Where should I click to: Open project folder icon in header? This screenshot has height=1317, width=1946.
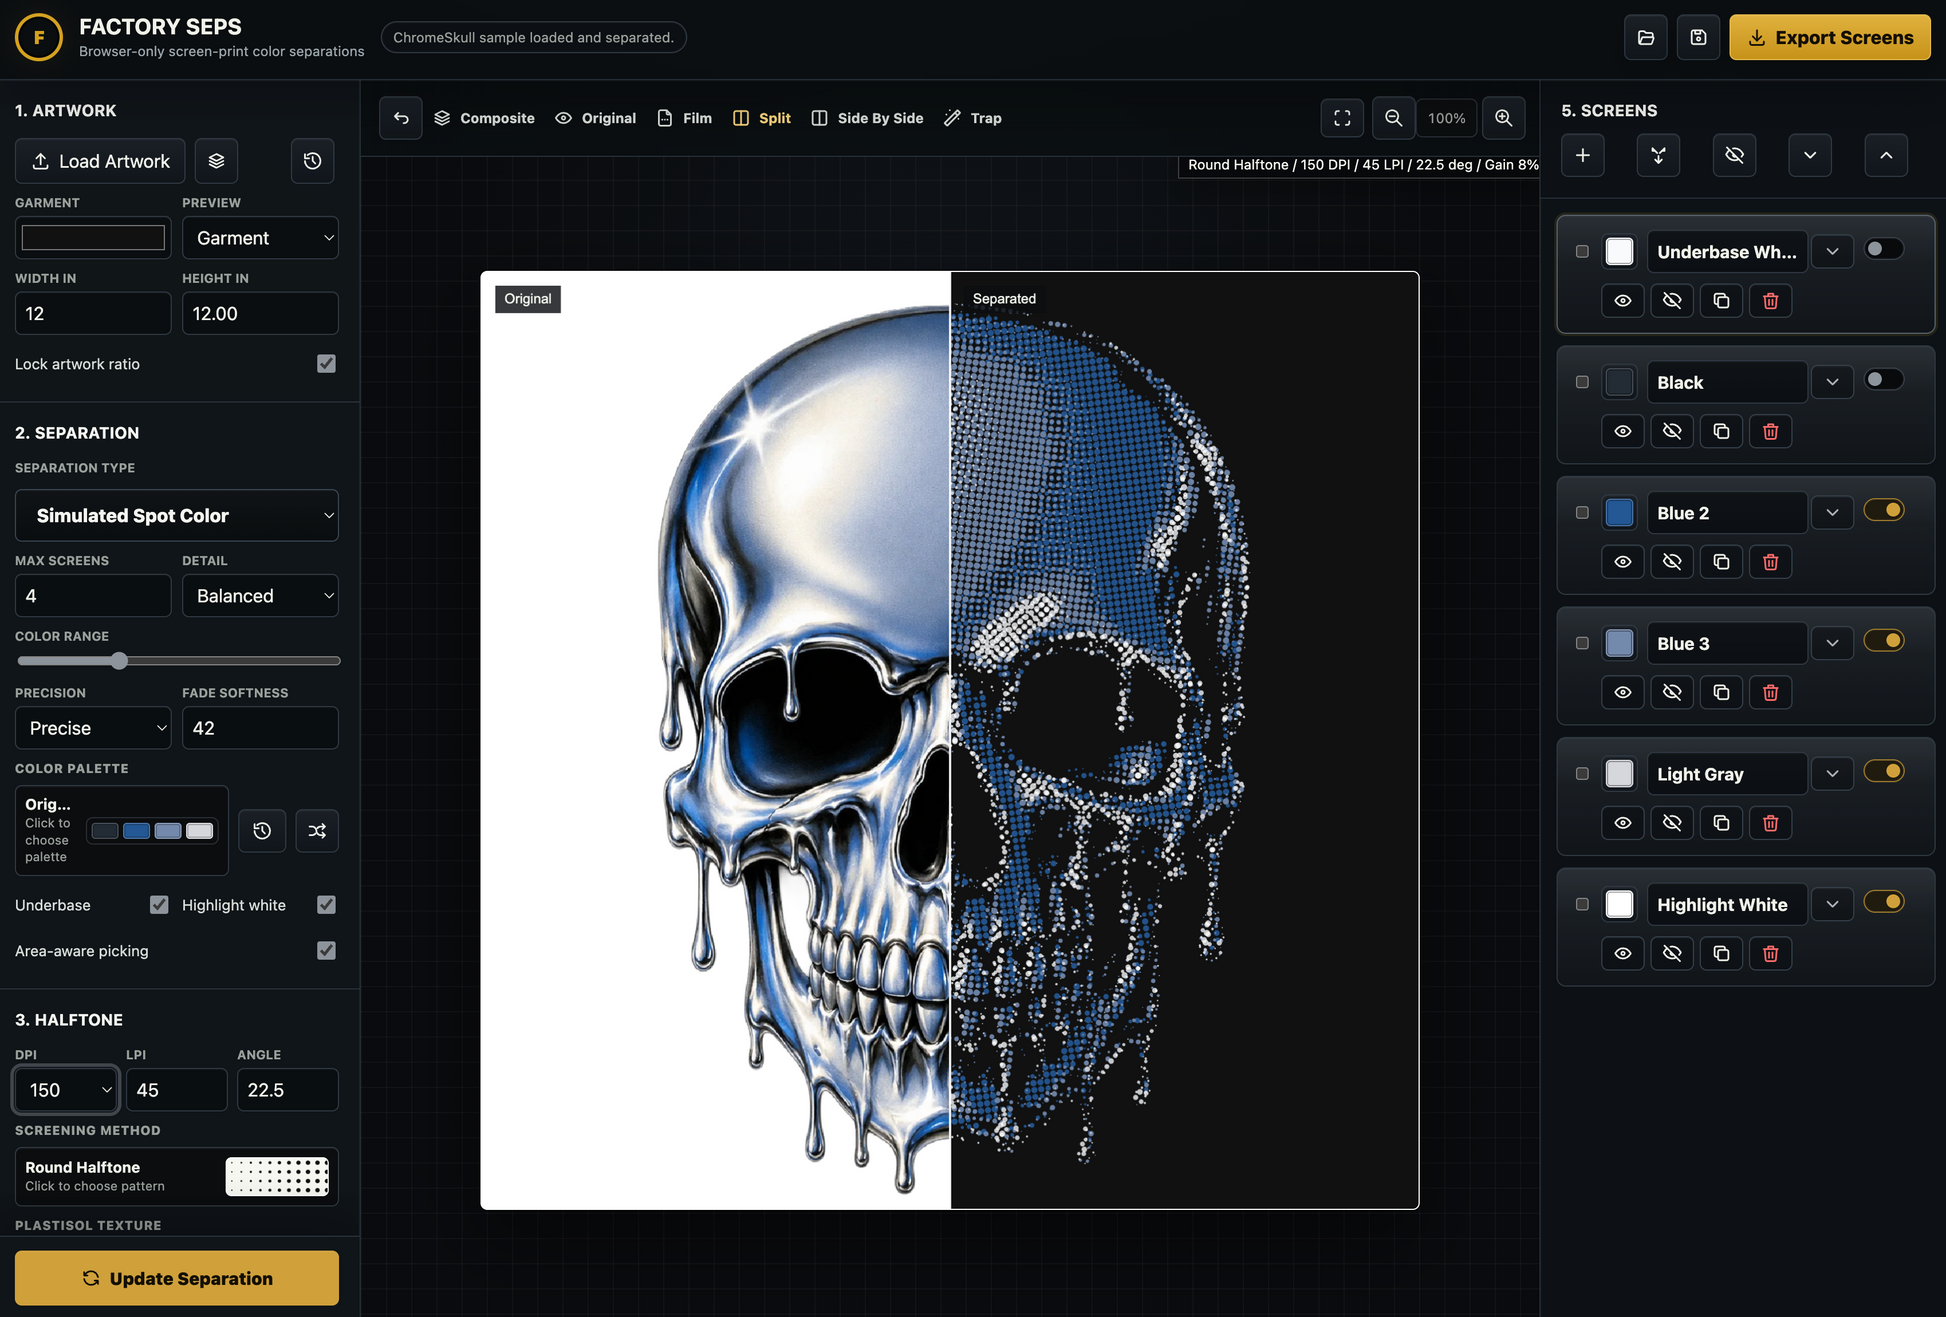tap(1646, 38)
